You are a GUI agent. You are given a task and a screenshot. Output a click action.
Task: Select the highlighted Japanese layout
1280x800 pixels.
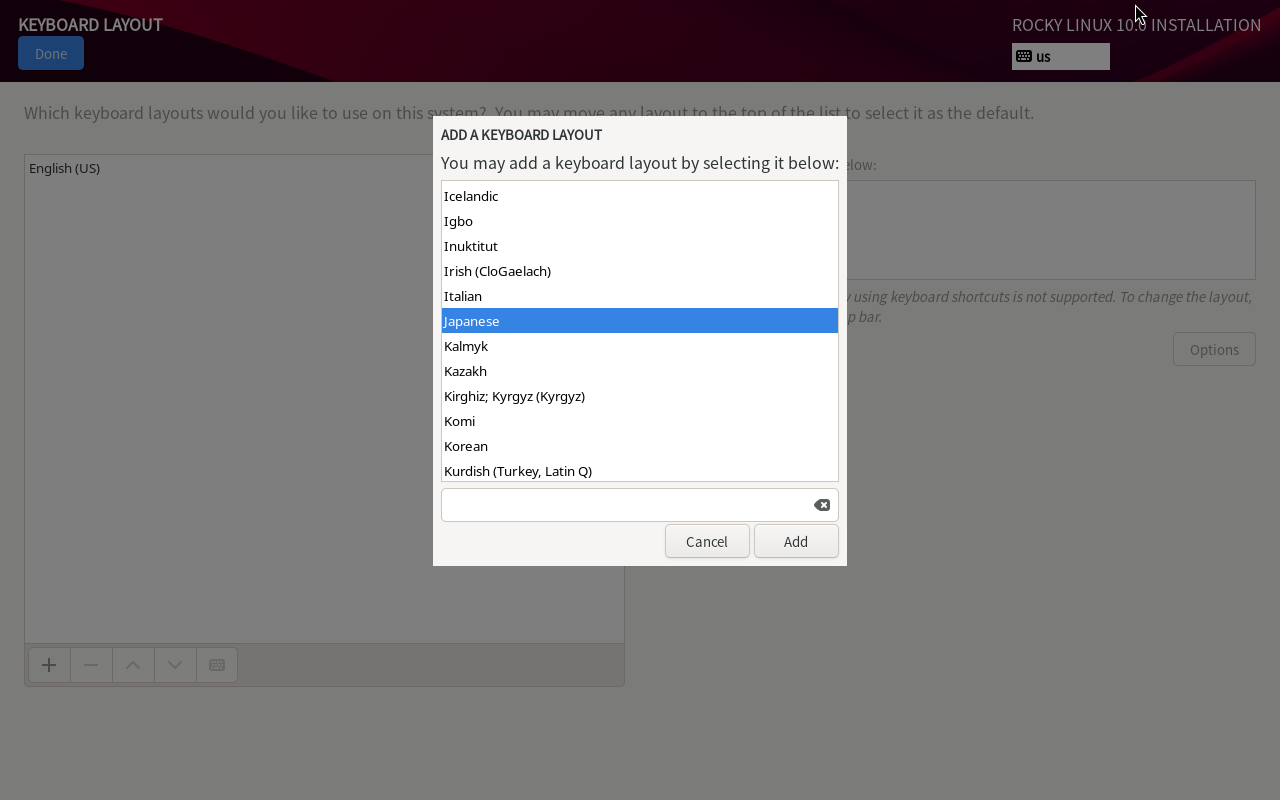(x=640, y=321)
